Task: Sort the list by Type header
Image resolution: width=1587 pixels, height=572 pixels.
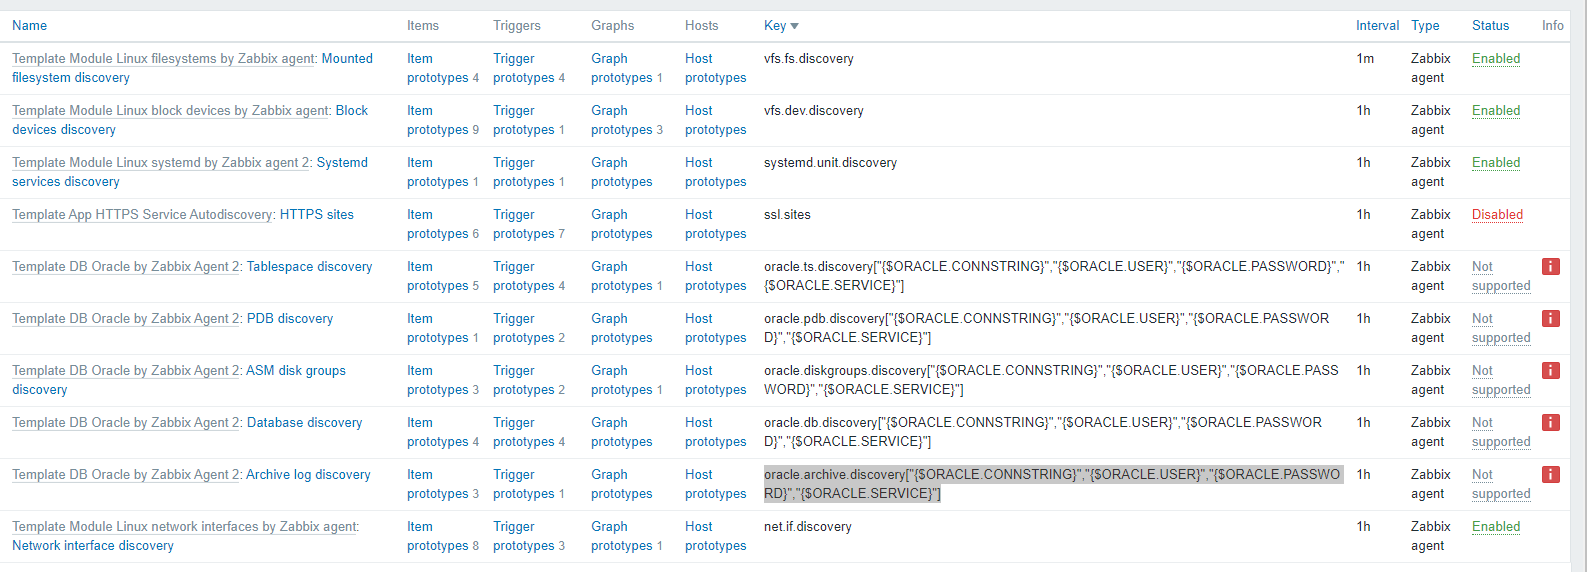Action: pos(1425,26)
